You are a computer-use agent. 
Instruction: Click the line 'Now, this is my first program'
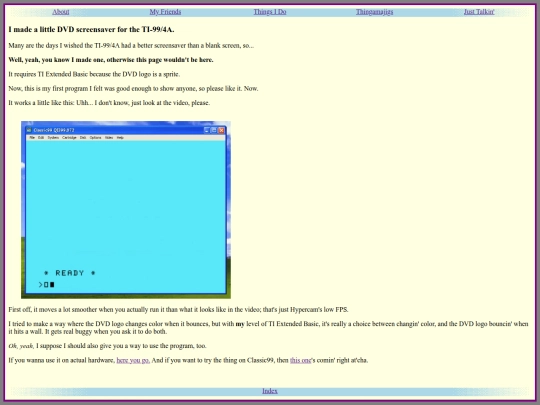pos(133,89)
